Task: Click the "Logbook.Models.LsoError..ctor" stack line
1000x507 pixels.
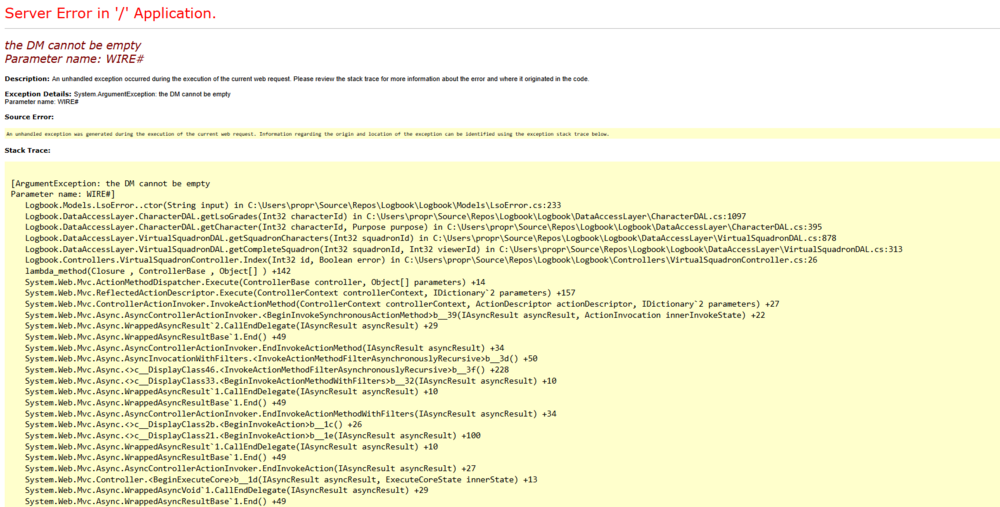Action: 293,205
